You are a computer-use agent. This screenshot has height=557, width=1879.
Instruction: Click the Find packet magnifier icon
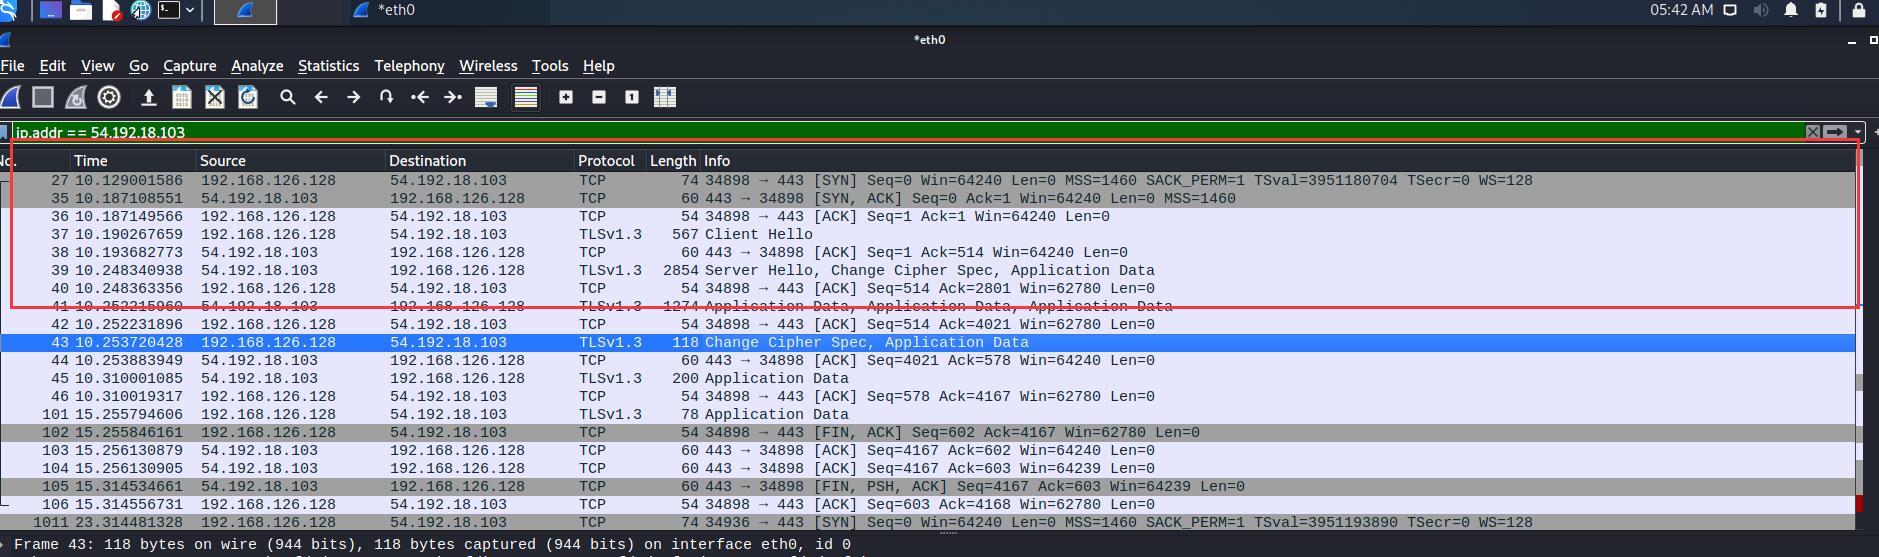[288, 97]
